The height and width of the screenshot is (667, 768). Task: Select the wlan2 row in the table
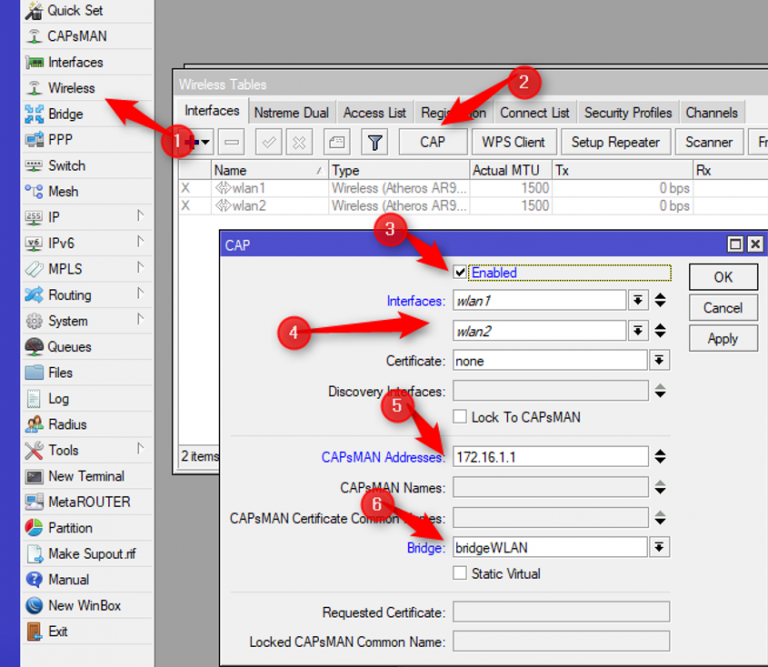(x=270, y=206)
